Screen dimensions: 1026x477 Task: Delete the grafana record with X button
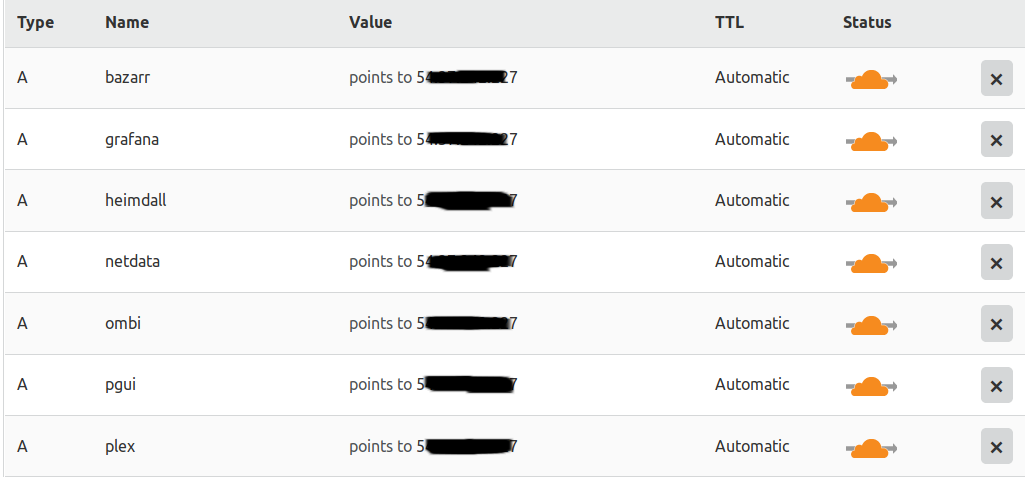click(997, 139)
